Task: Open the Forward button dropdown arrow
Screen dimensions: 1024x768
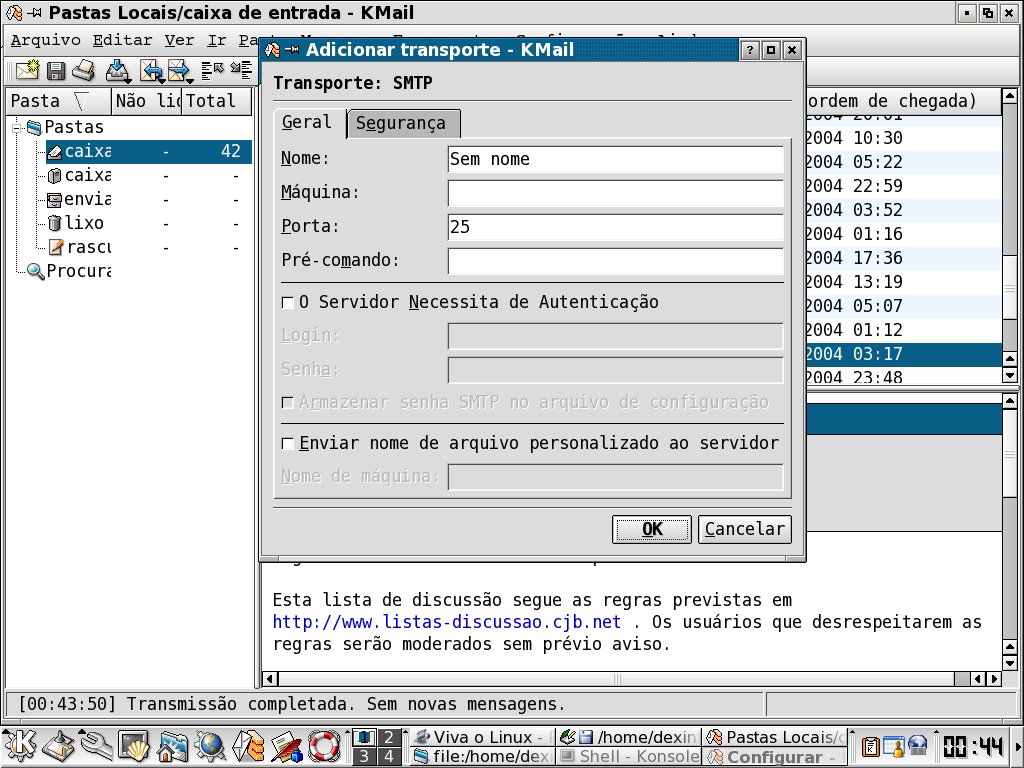Action: coord(189,81)
